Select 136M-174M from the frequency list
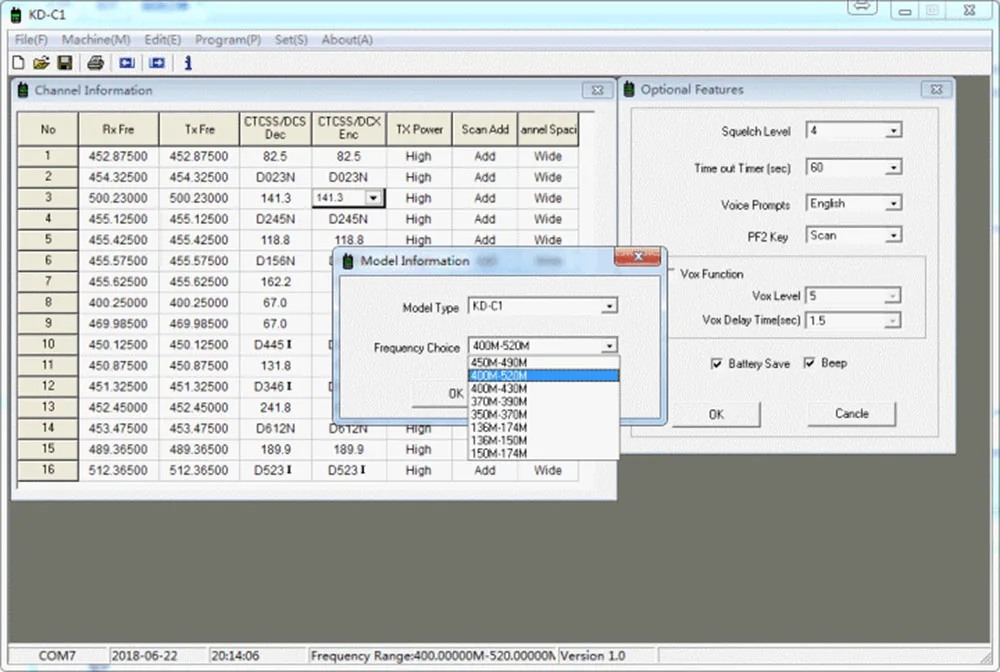The image size is (1000, 672). (x=498, y=427)
